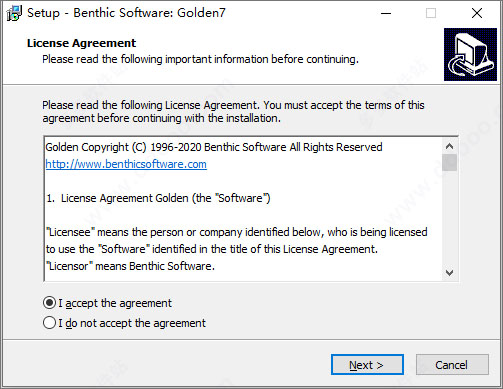Click the empty scrollbar track below thumb
Screen dimensions: 503x389
pos(449,218)
